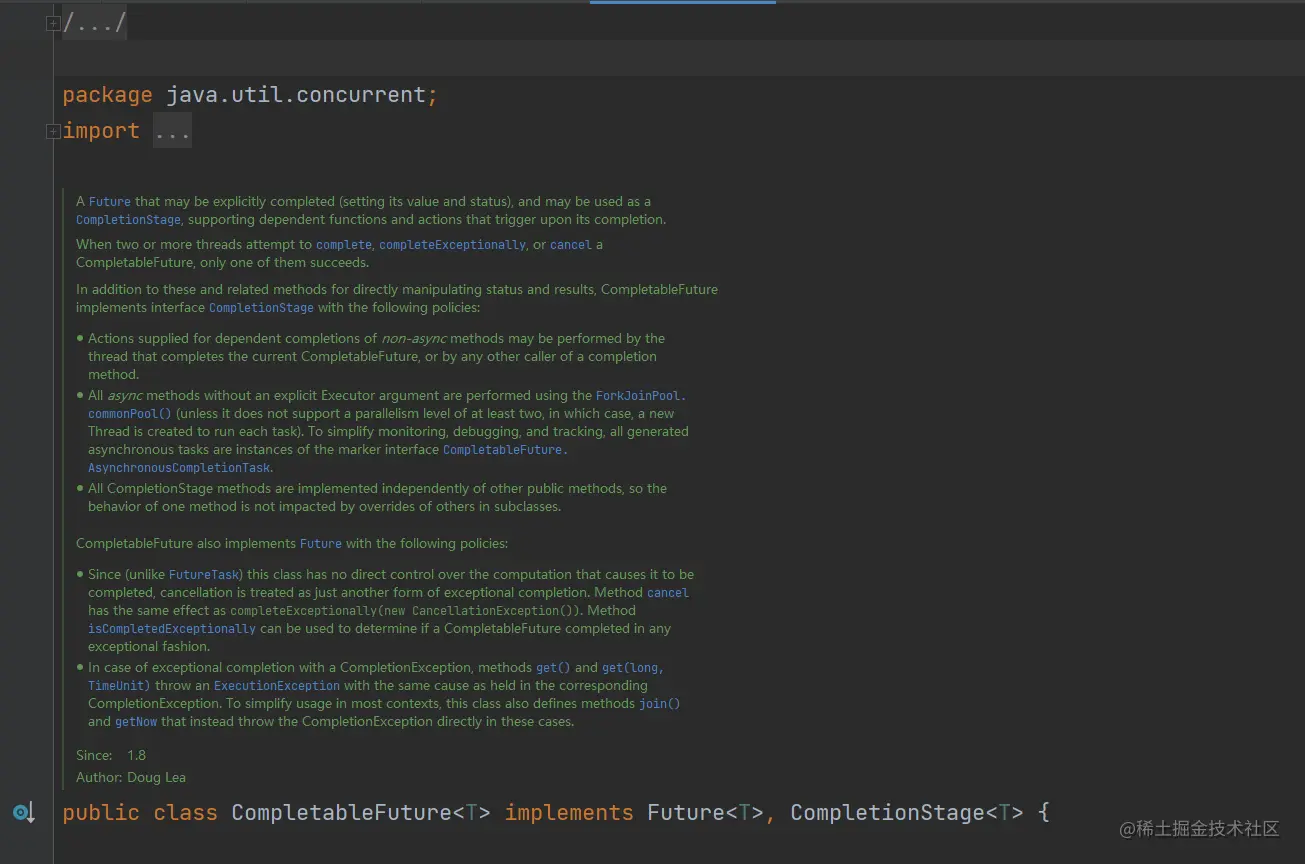Click the CompletableFuture<T> class name
The image size is (1305, 864).
[x=361, y=813]
